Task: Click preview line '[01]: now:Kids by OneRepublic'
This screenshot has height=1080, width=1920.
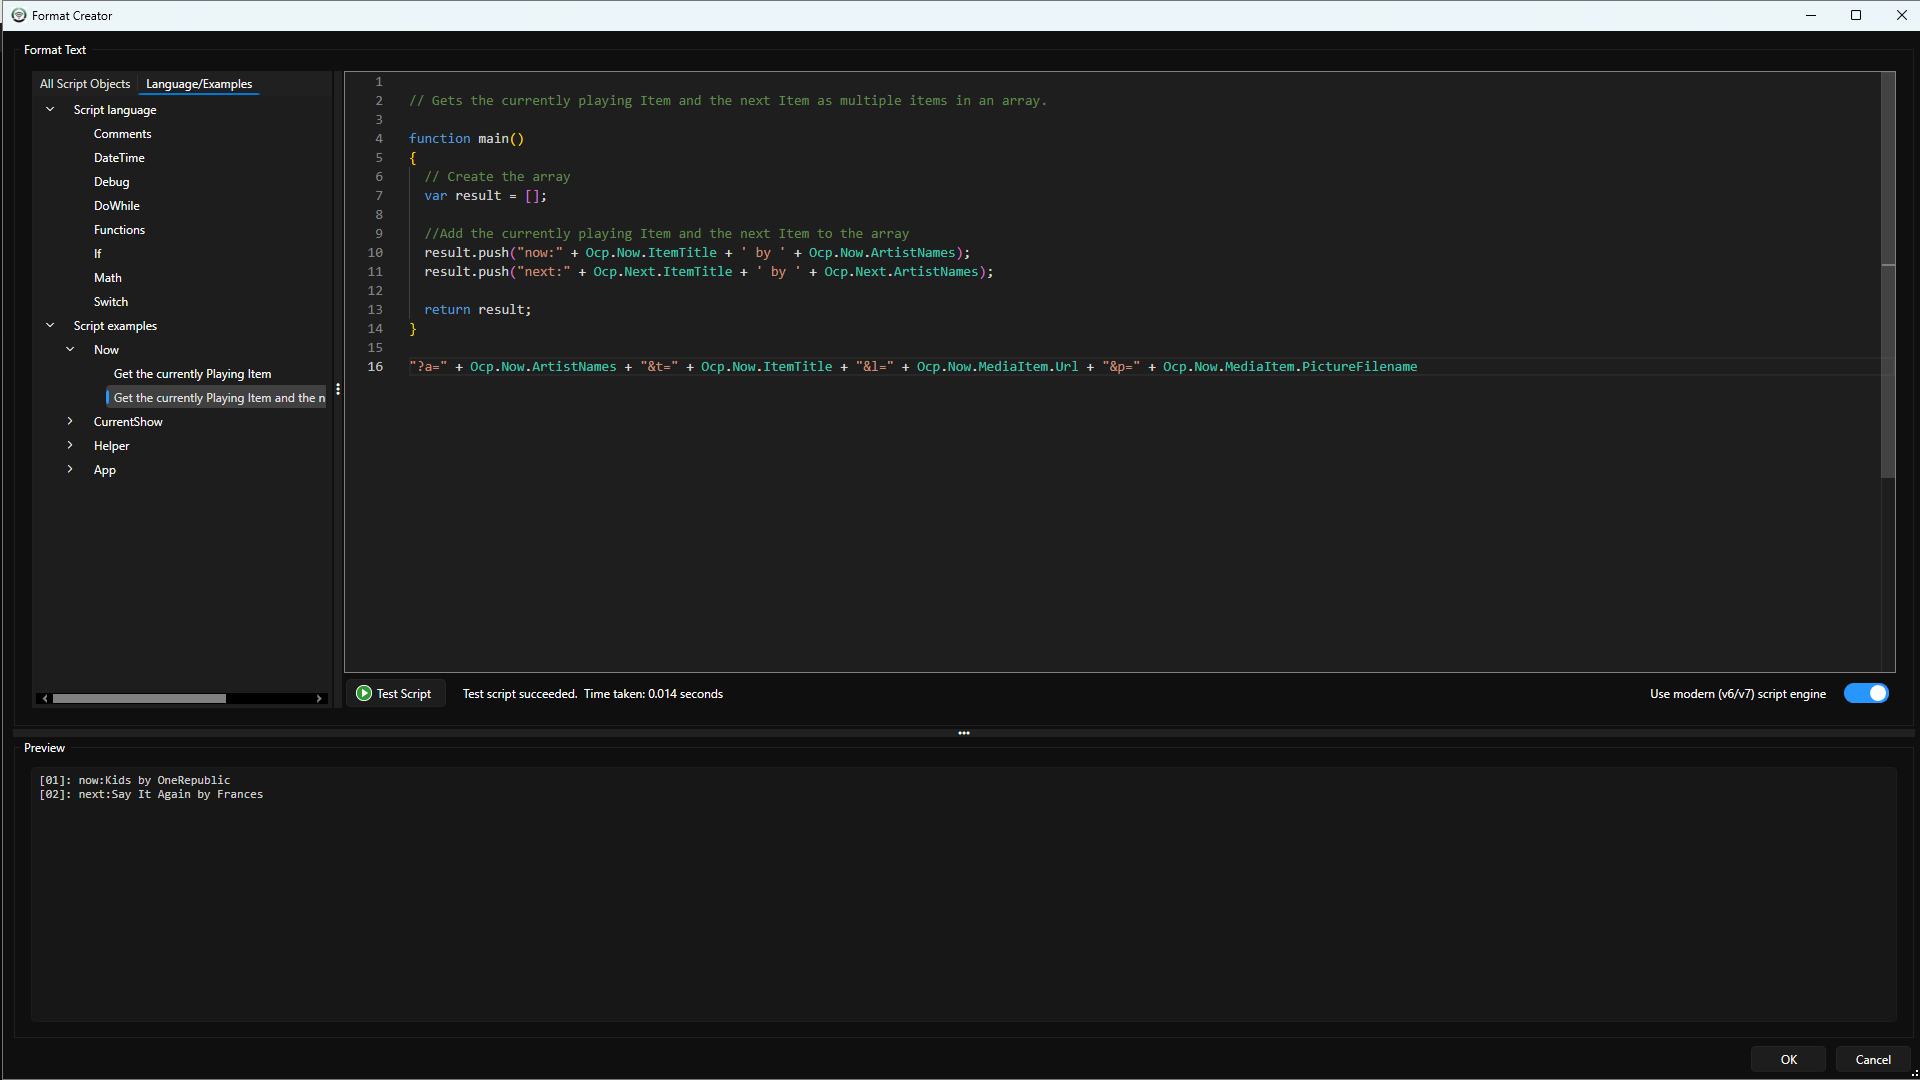Action: point(134,780)
